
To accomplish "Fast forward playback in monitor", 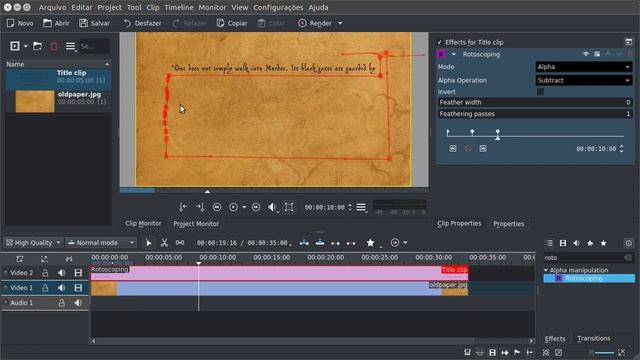I will (256, 207).
